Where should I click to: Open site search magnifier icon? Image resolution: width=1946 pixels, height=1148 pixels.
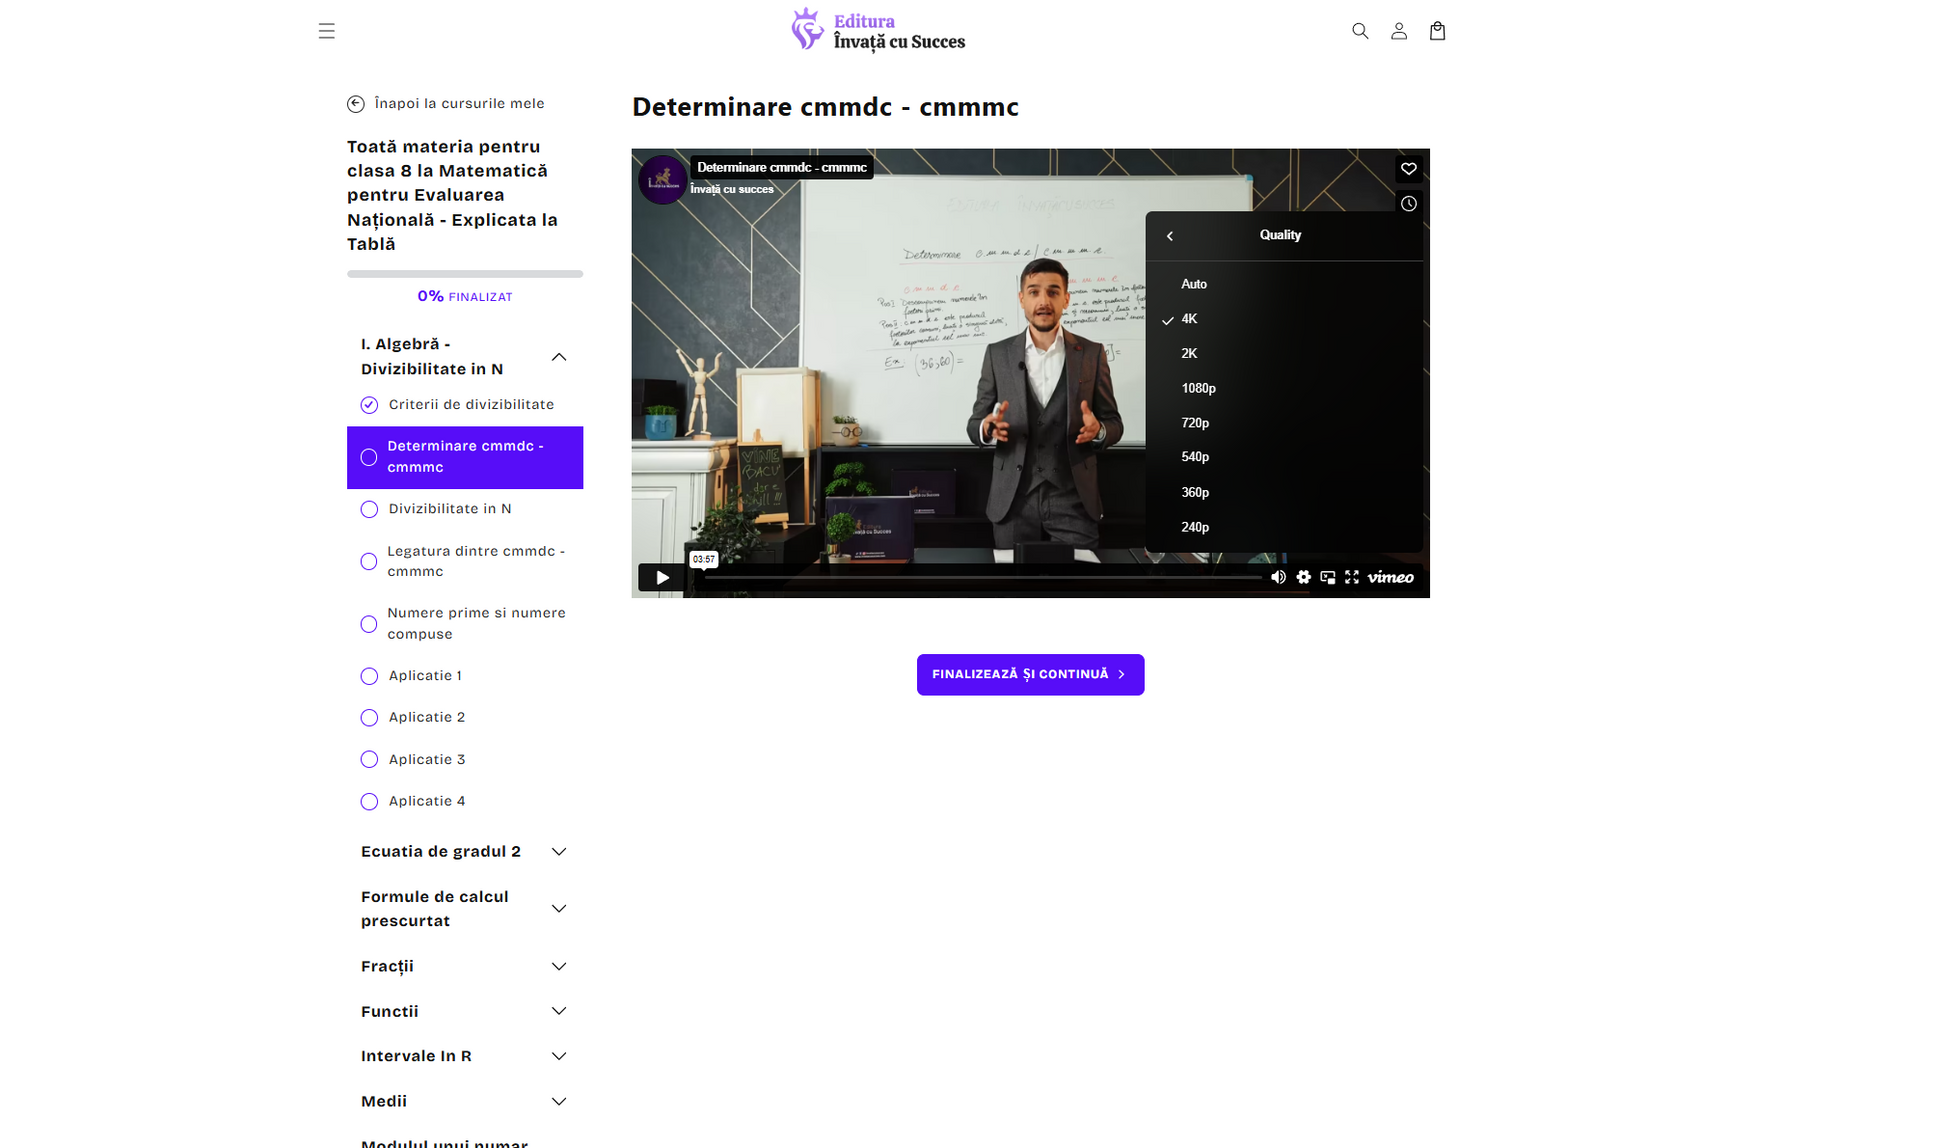[x=1360, y=31]
